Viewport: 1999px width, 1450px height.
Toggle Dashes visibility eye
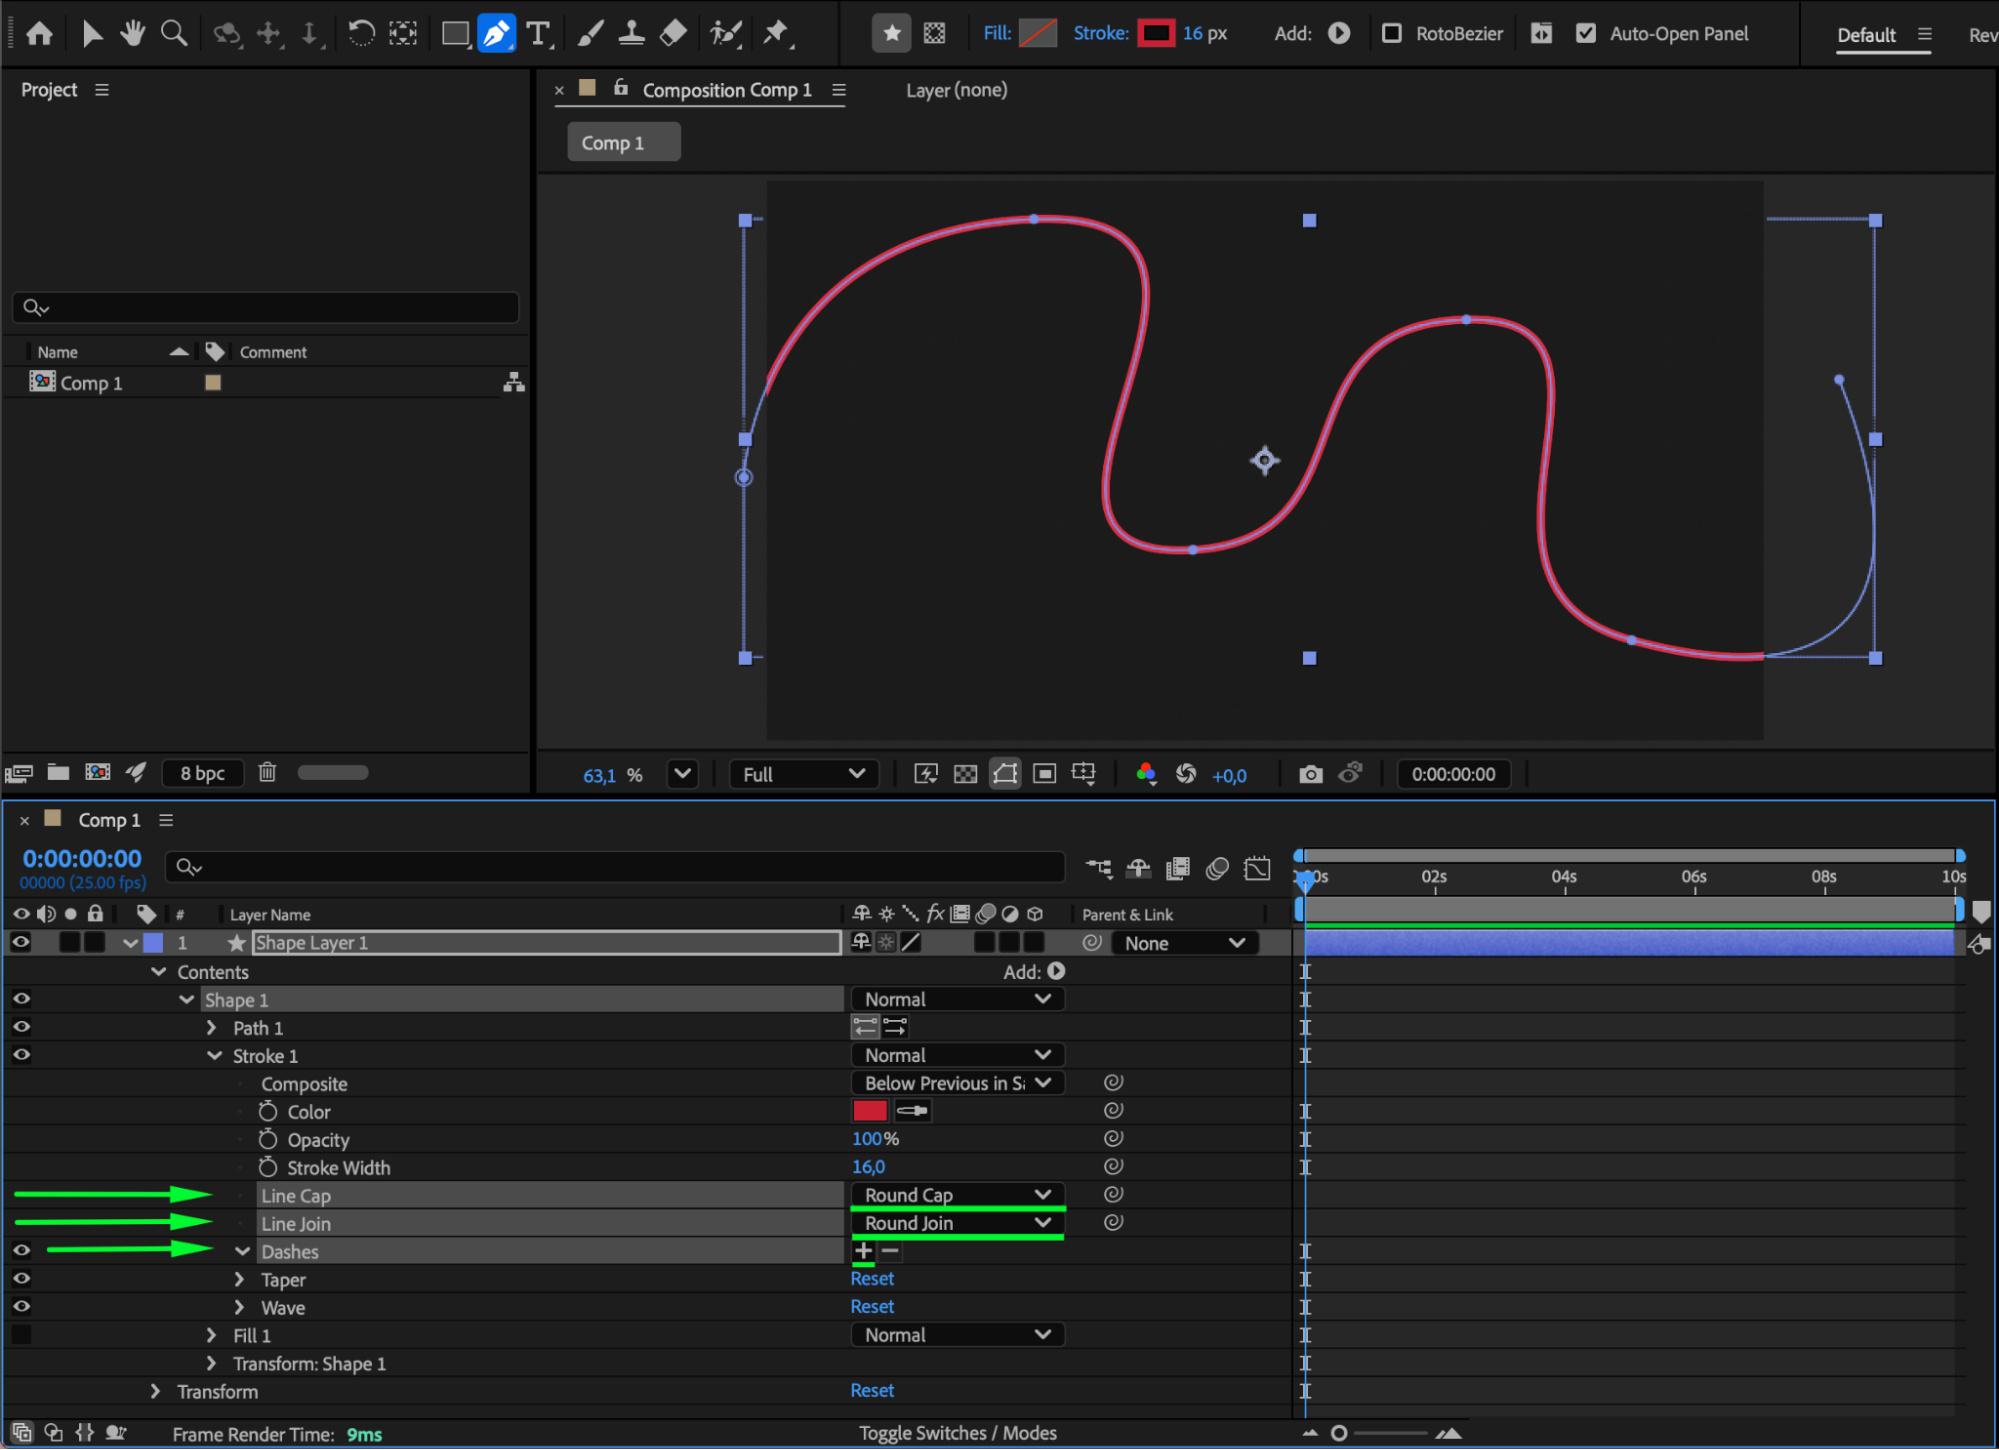click(x=21, y=1250)
